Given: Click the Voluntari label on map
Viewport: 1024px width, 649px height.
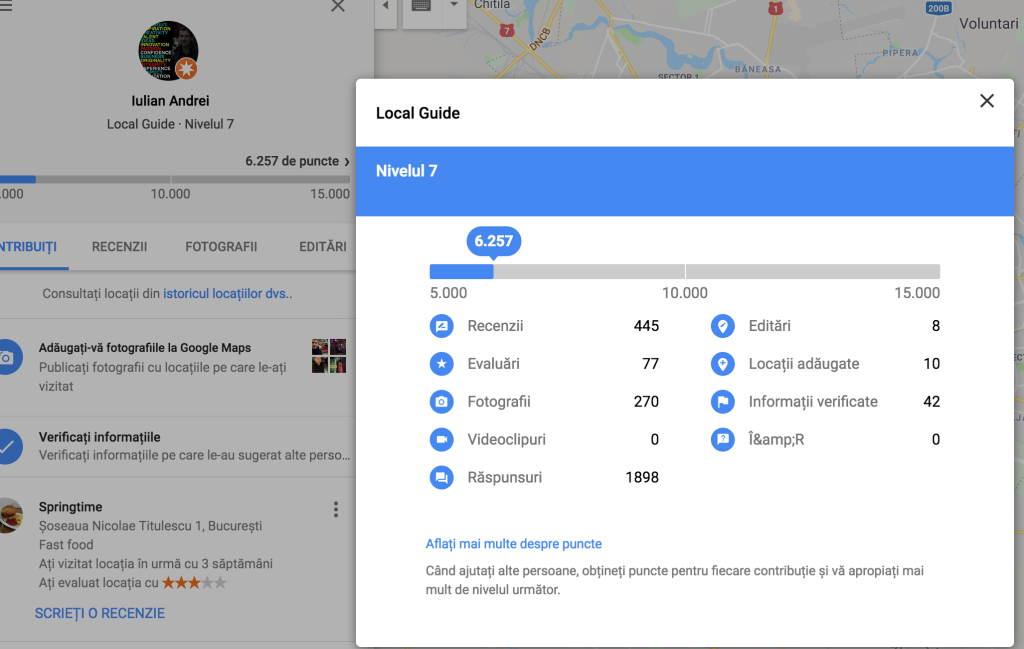Looking at the screenshot, I should coord(988,24).
